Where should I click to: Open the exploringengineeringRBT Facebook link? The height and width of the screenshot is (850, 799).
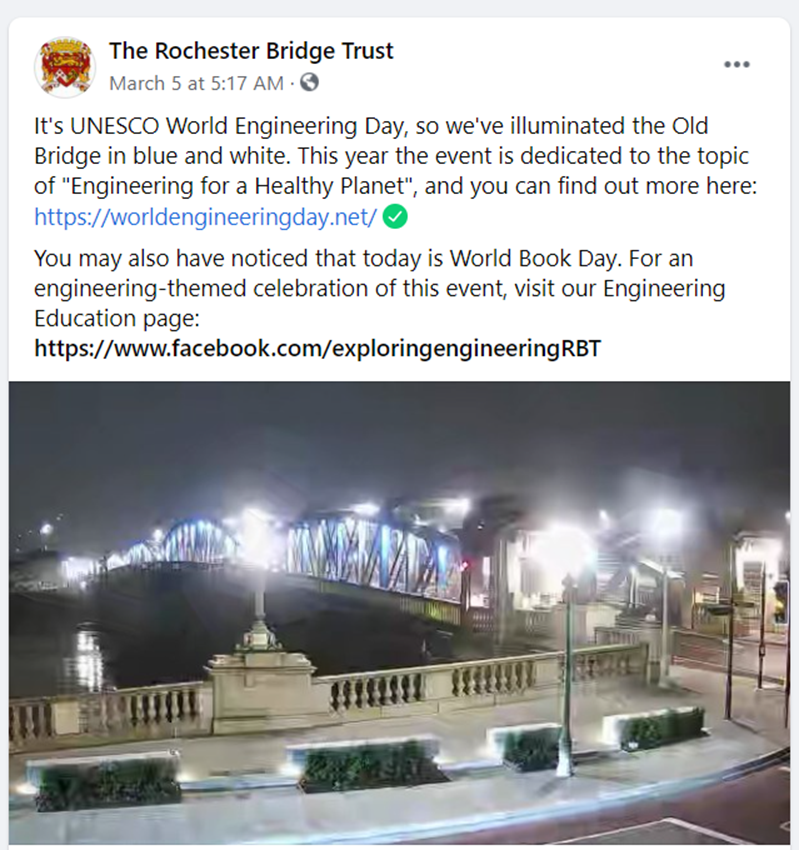click(x=318, y=349)
